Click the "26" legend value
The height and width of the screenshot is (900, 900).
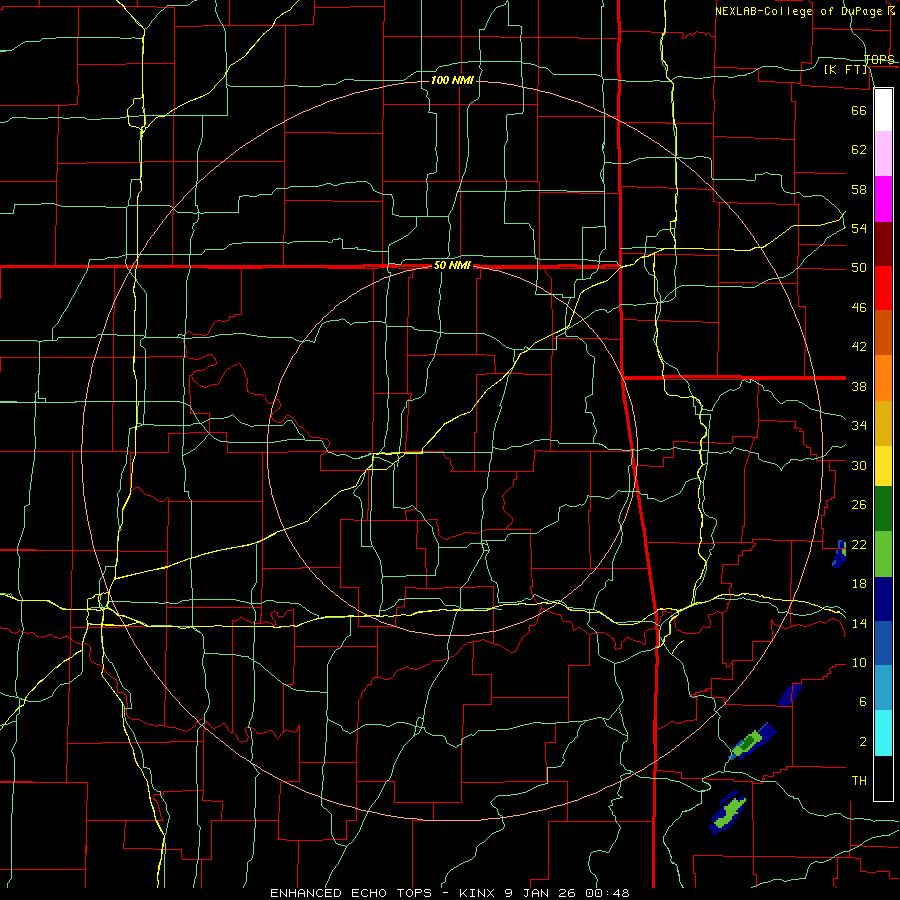[859, 505]
